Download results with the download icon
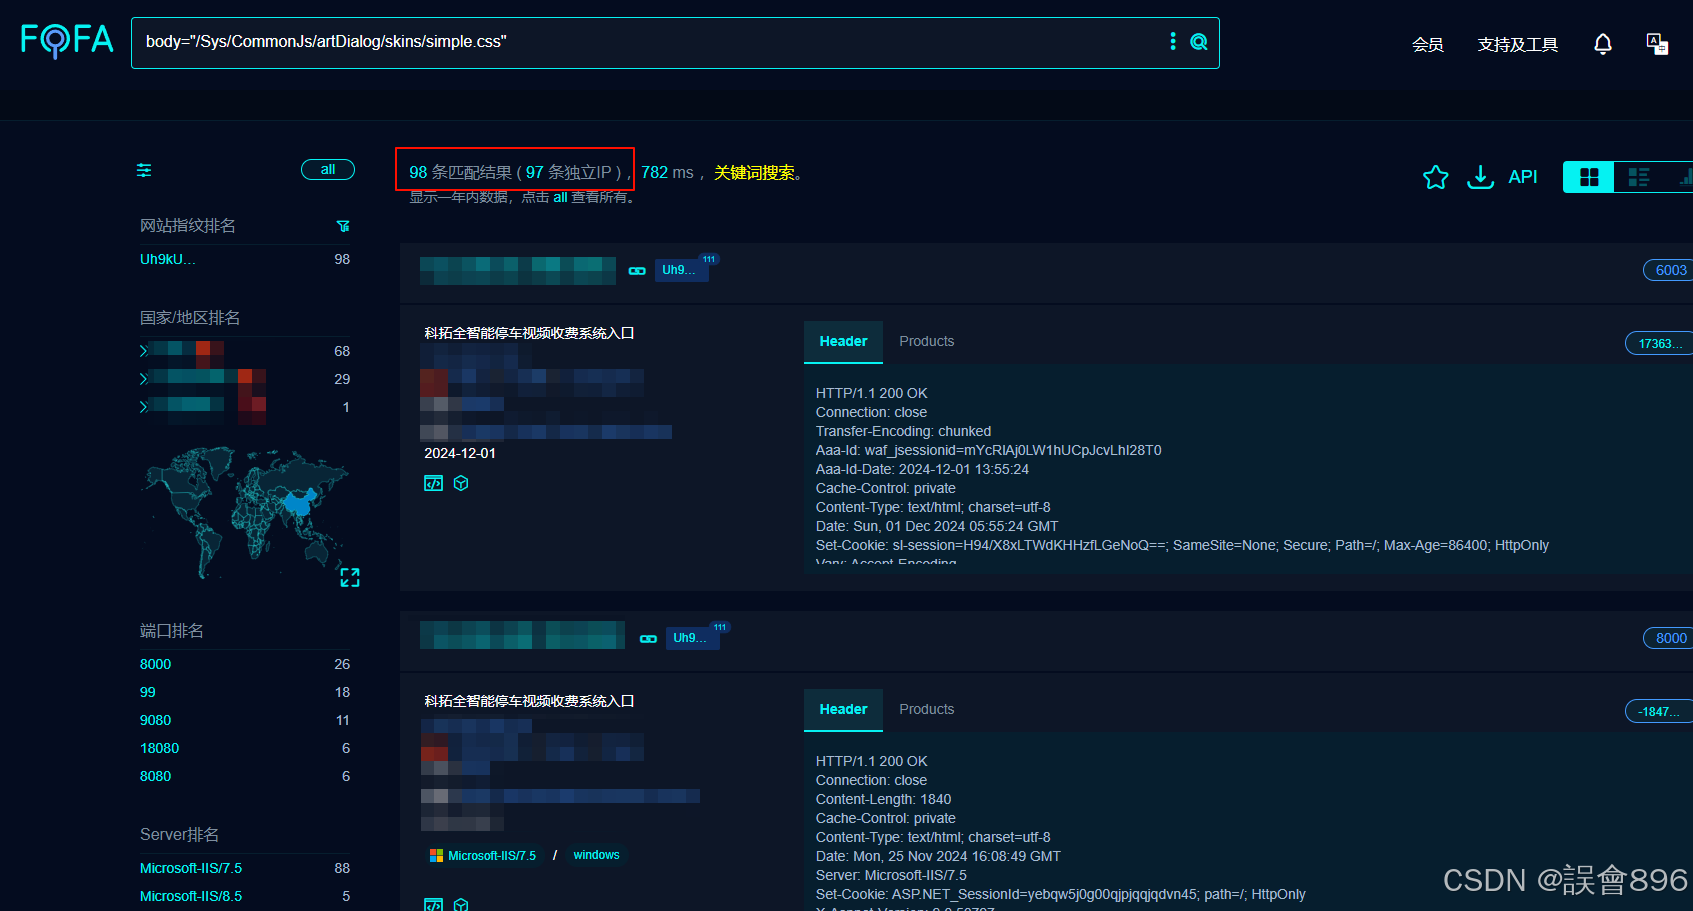Image resolution: width=1693 pixels, height=911 pixels. [x=1480, y=177]
